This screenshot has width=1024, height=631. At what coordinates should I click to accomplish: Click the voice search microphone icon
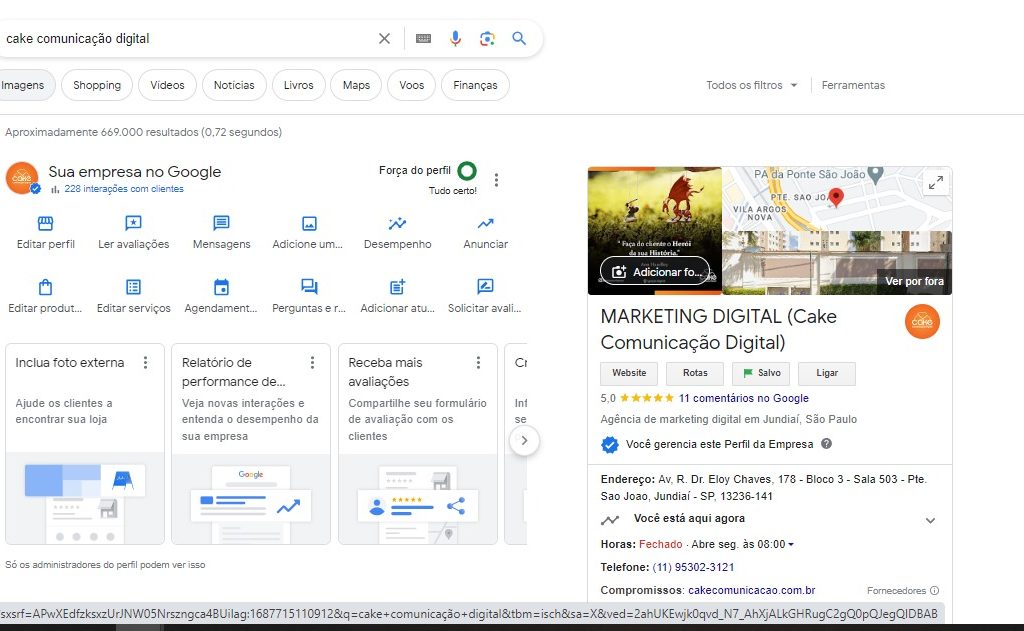coord(455,38)
